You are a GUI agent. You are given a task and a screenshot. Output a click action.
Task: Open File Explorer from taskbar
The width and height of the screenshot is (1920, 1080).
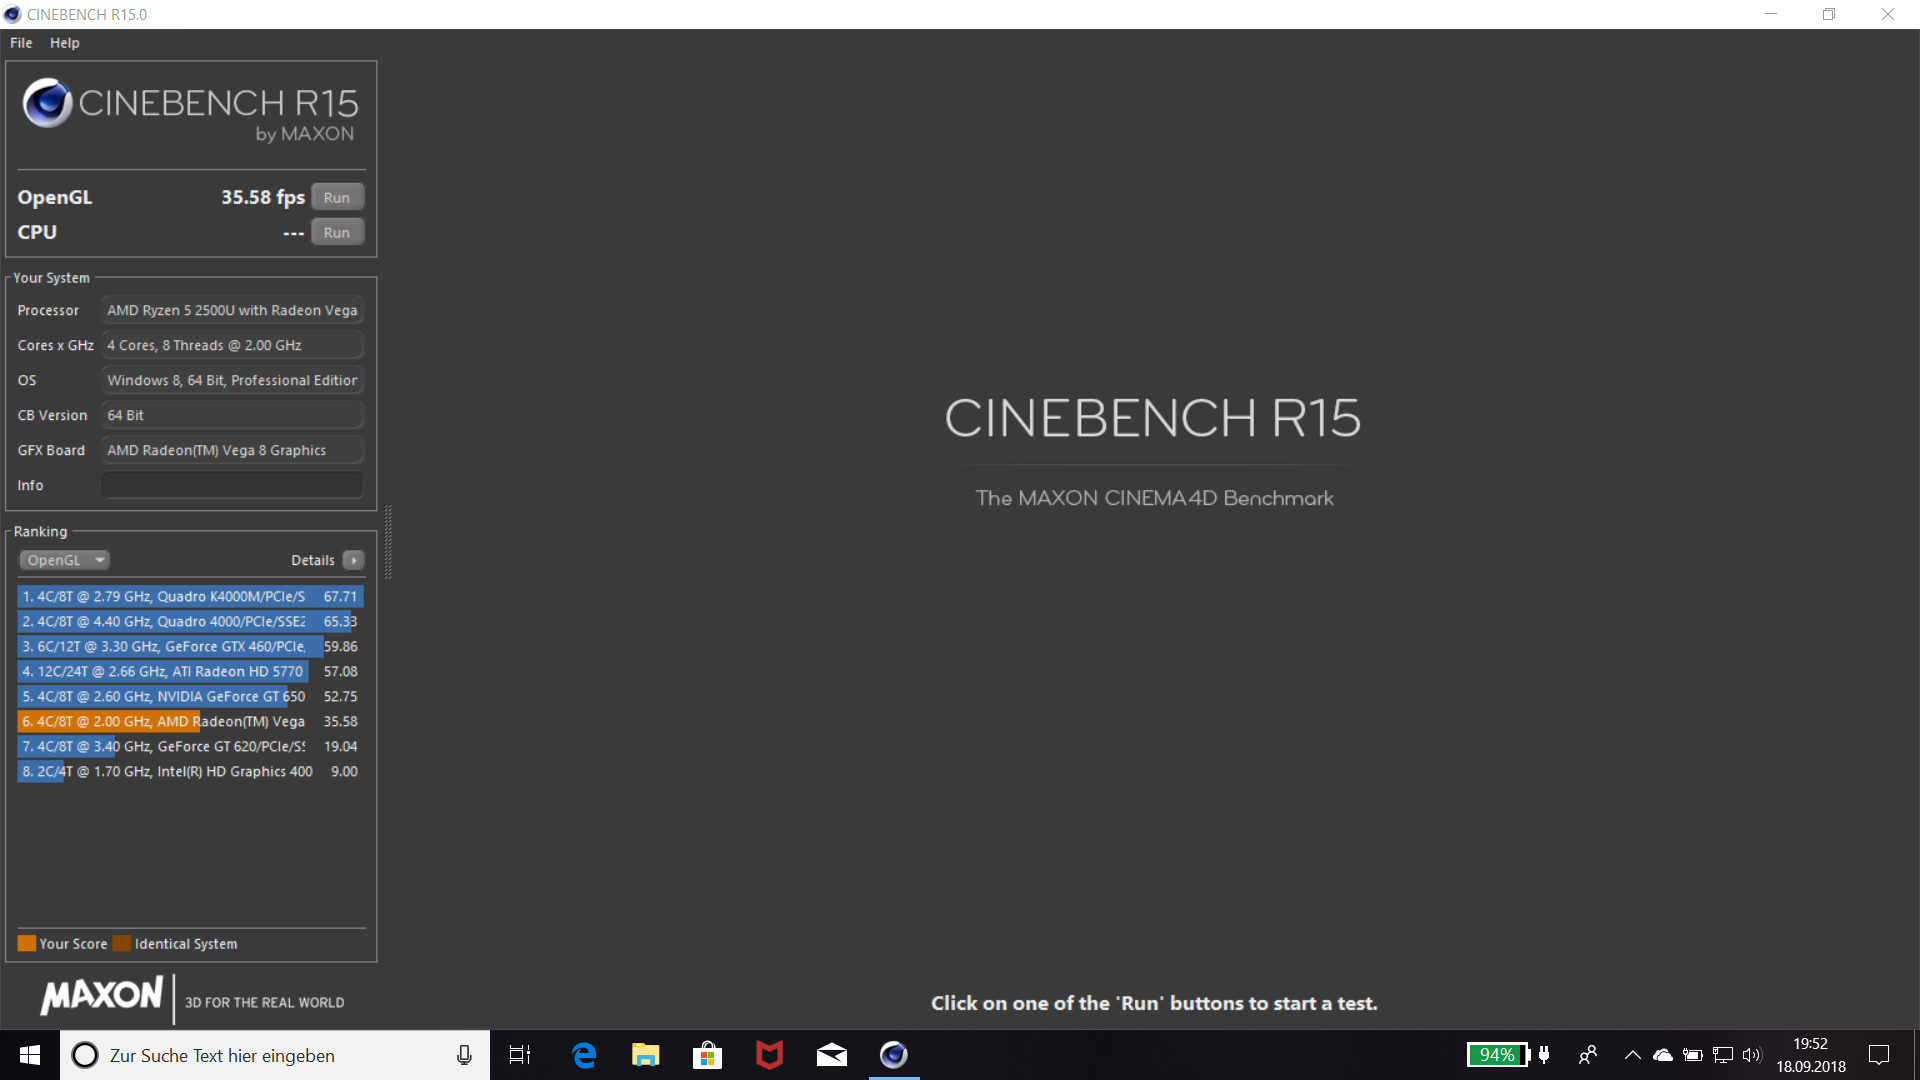tap(645, 1055)
